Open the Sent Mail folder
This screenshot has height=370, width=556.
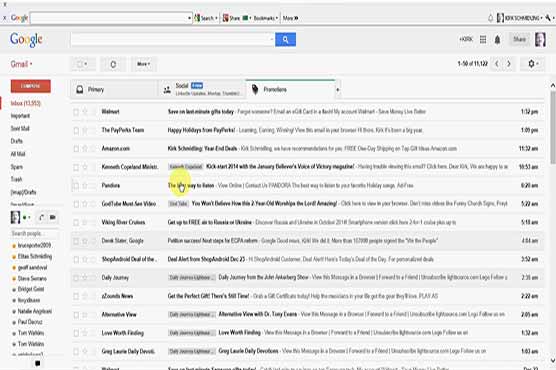[20, 128]
